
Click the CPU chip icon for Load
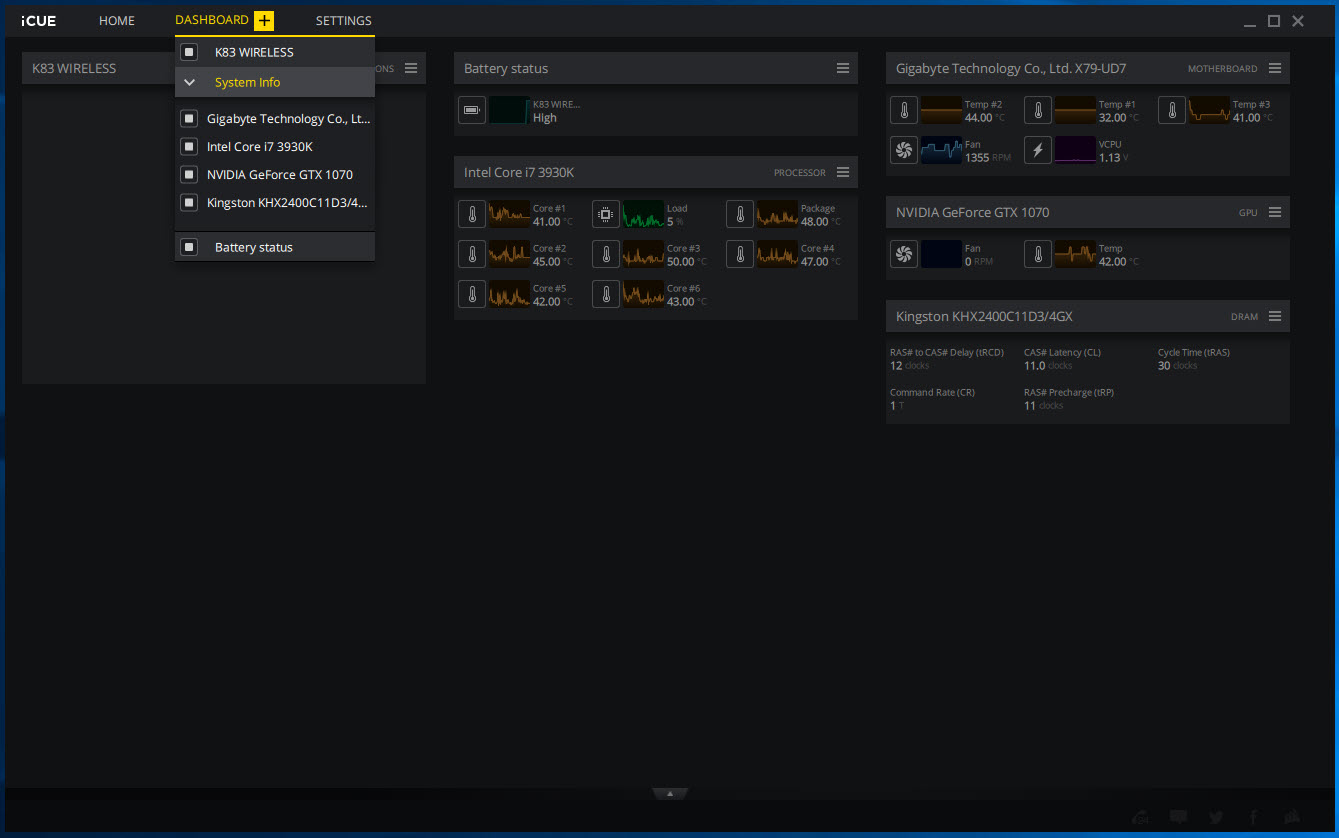(606, 214)
